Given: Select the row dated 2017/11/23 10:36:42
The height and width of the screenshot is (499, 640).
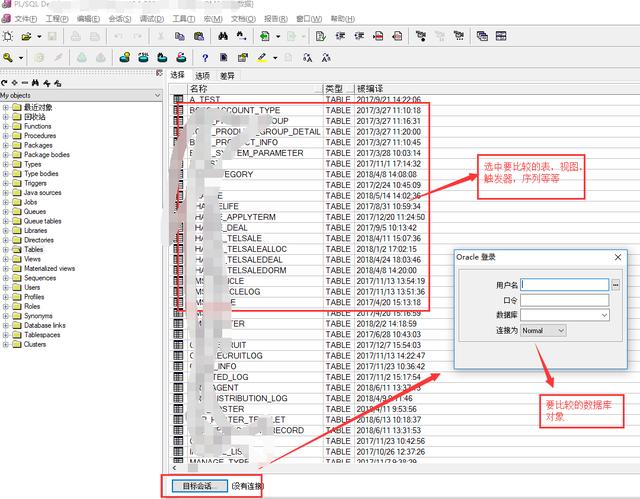Looking at the screenshot, I should [300, 366].
